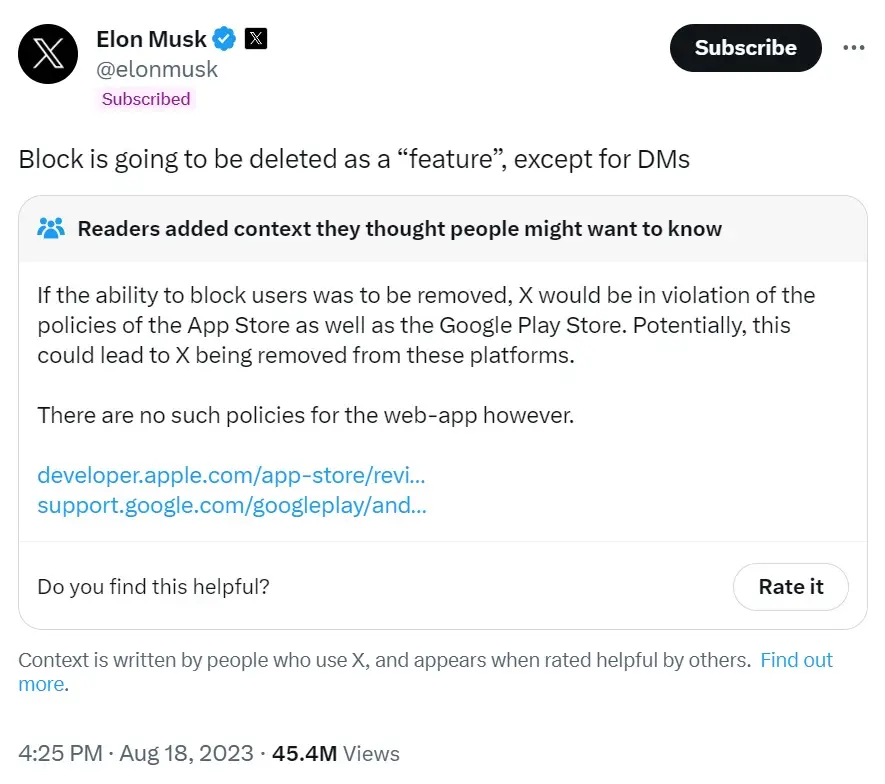Click Subscribe to change subscription state
Image resolution: width=885 pixels, height=784 pixels.
click(745, 47)
